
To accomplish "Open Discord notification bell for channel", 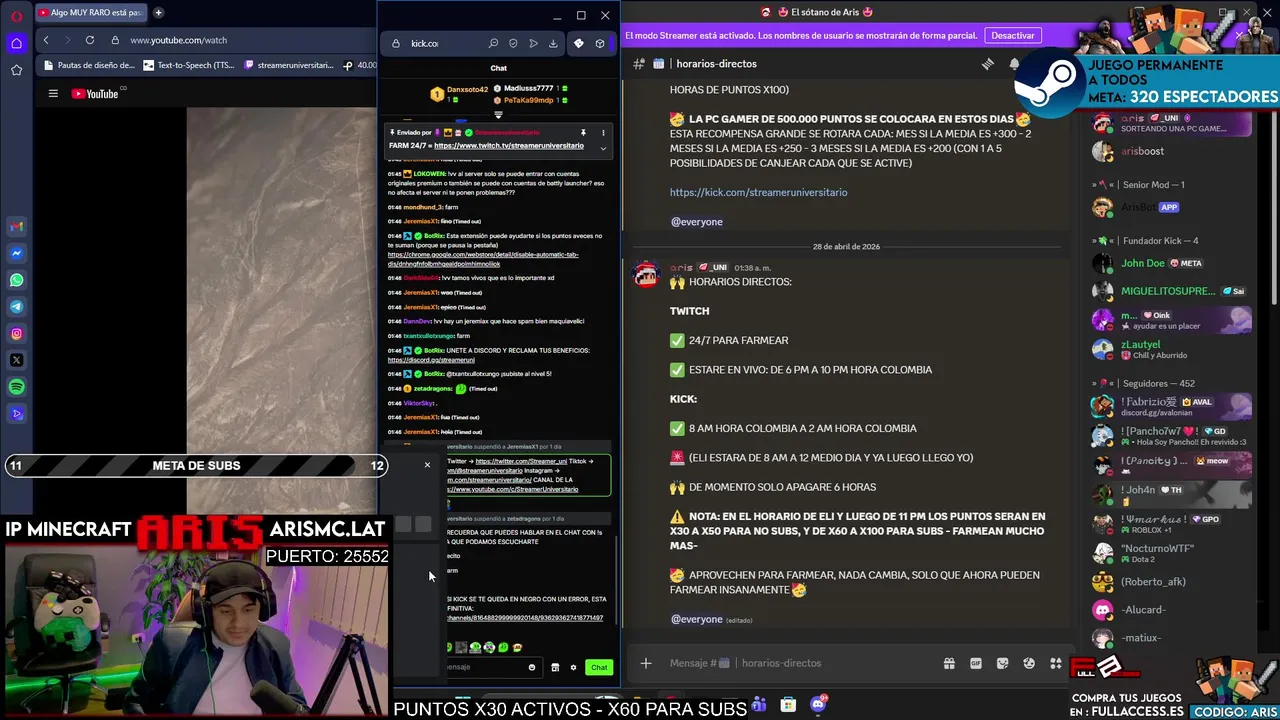I will click(1013, 63).
